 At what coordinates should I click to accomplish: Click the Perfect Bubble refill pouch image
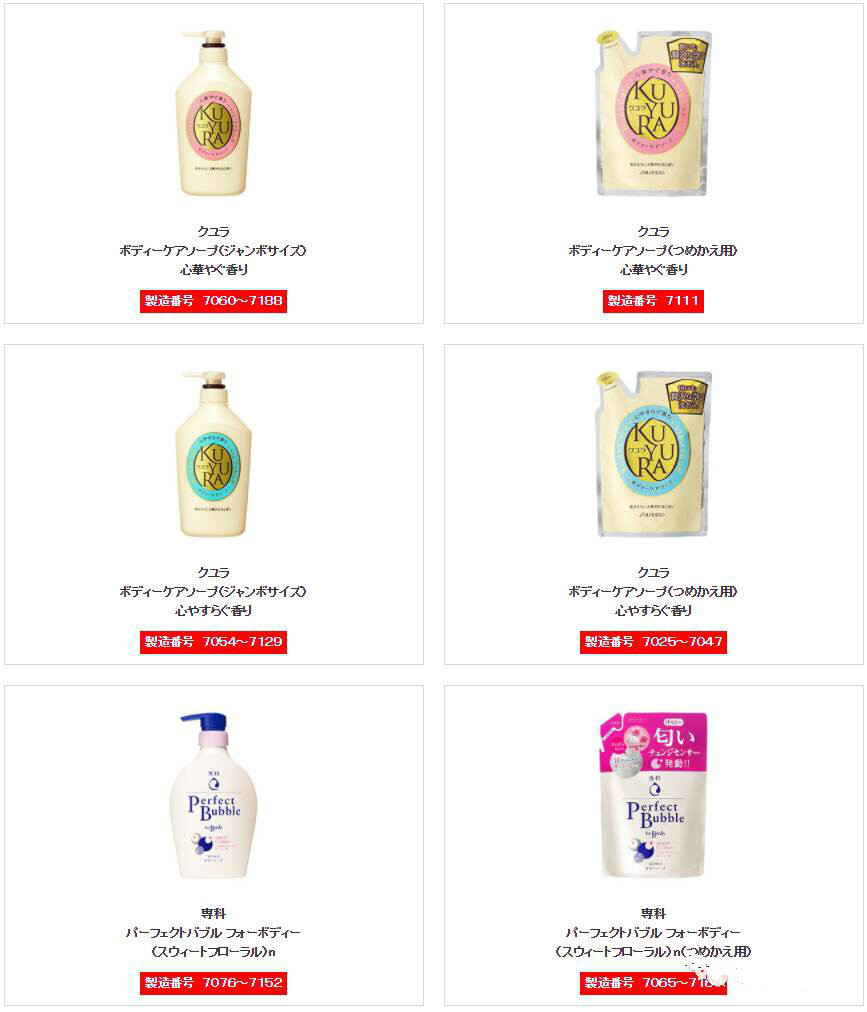(653, 795)
